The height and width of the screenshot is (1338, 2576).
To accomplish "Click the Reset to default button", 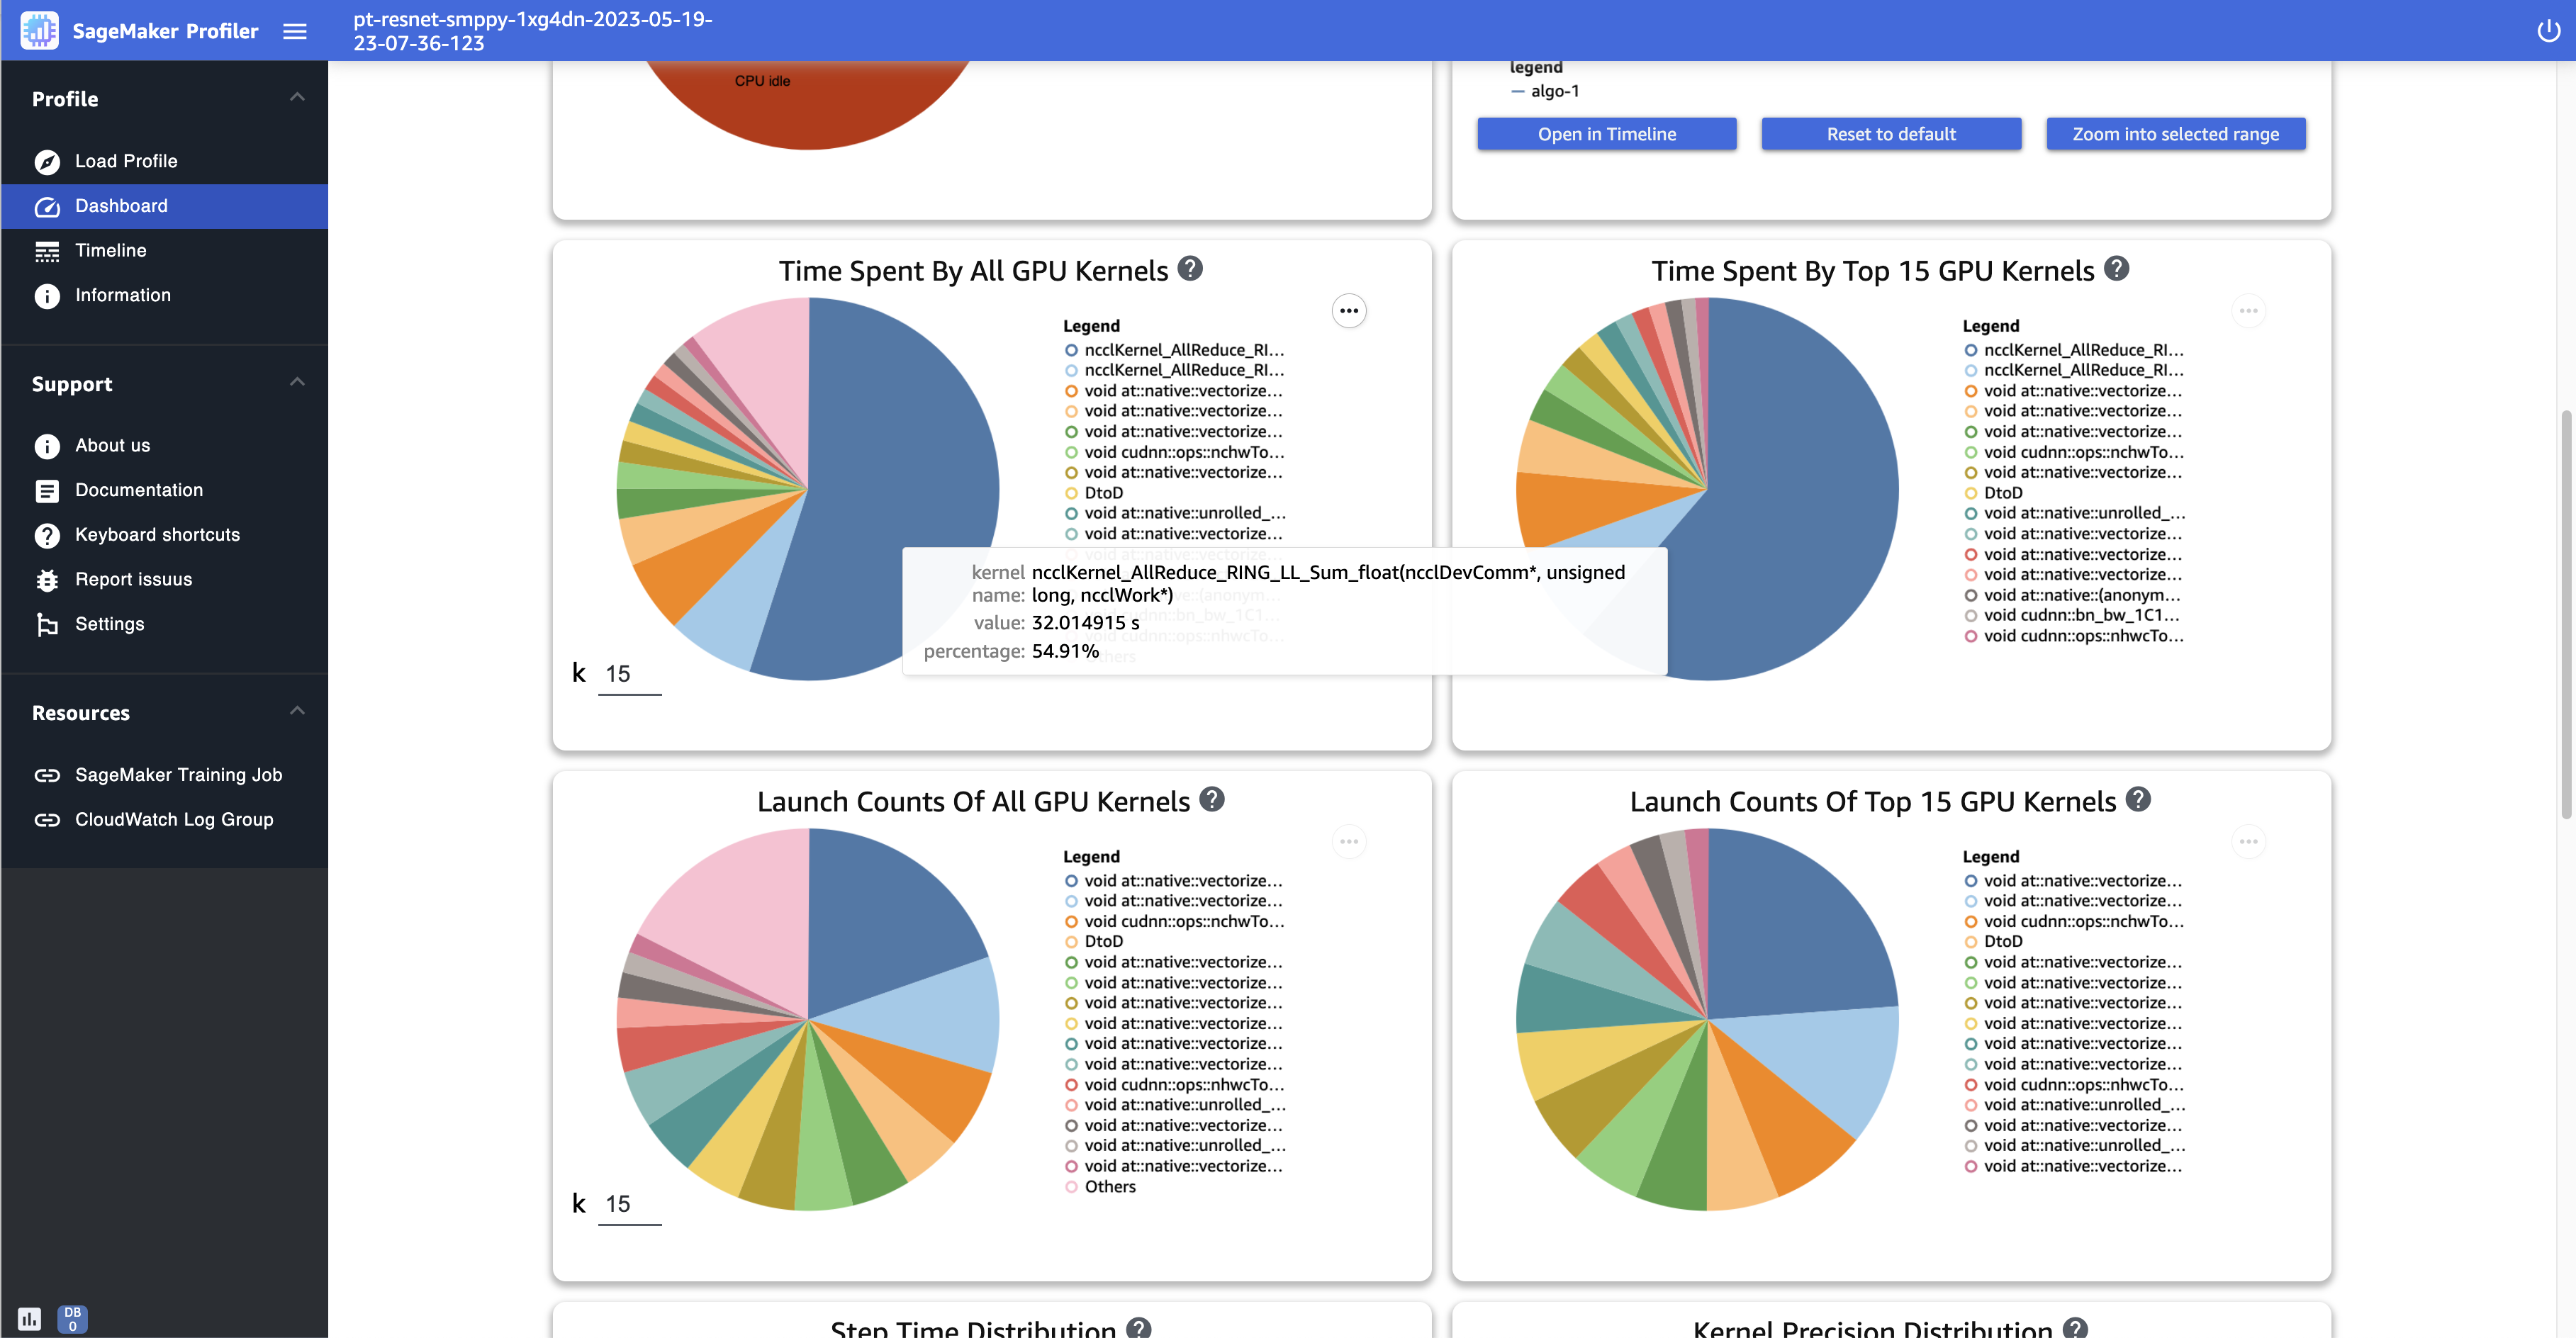I will [1891, 133].
